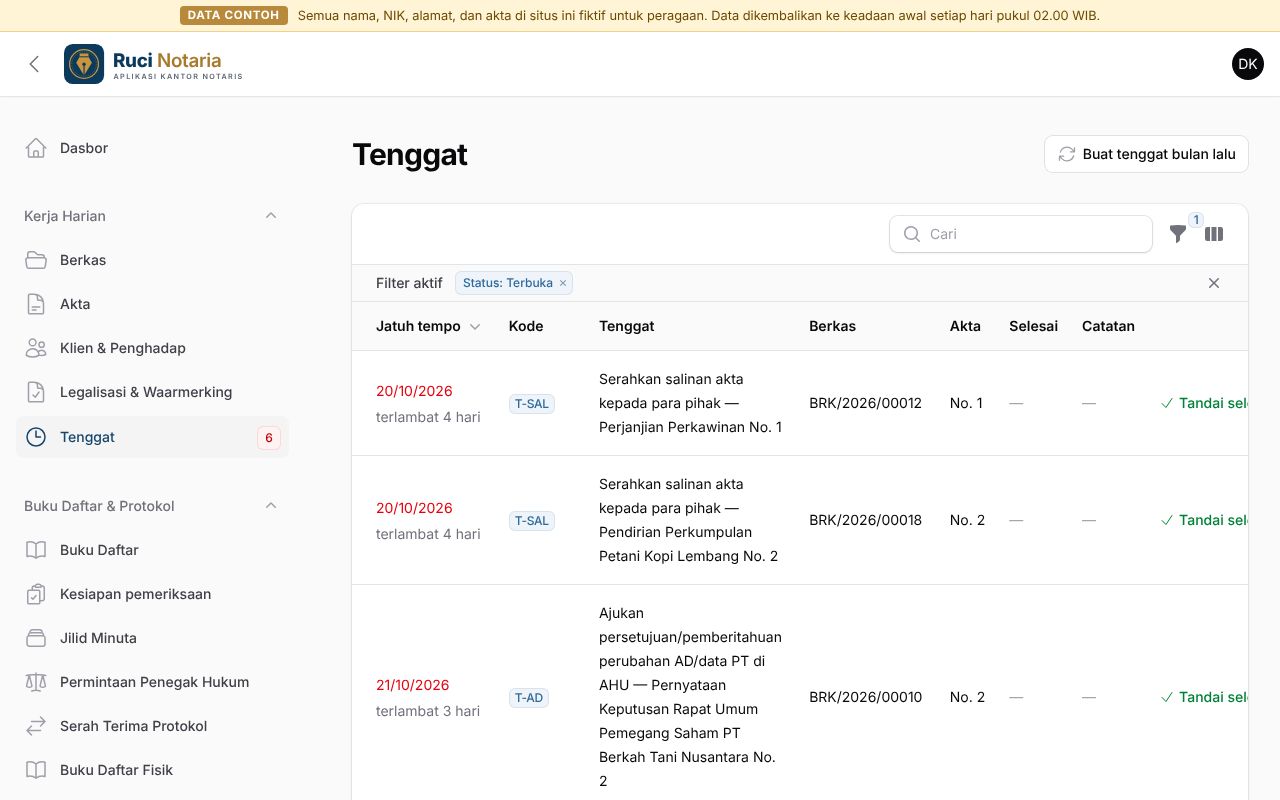Click the Kesiapan pemeriksaan clipboard icon
1280x800 pixels.
point(36,594)
